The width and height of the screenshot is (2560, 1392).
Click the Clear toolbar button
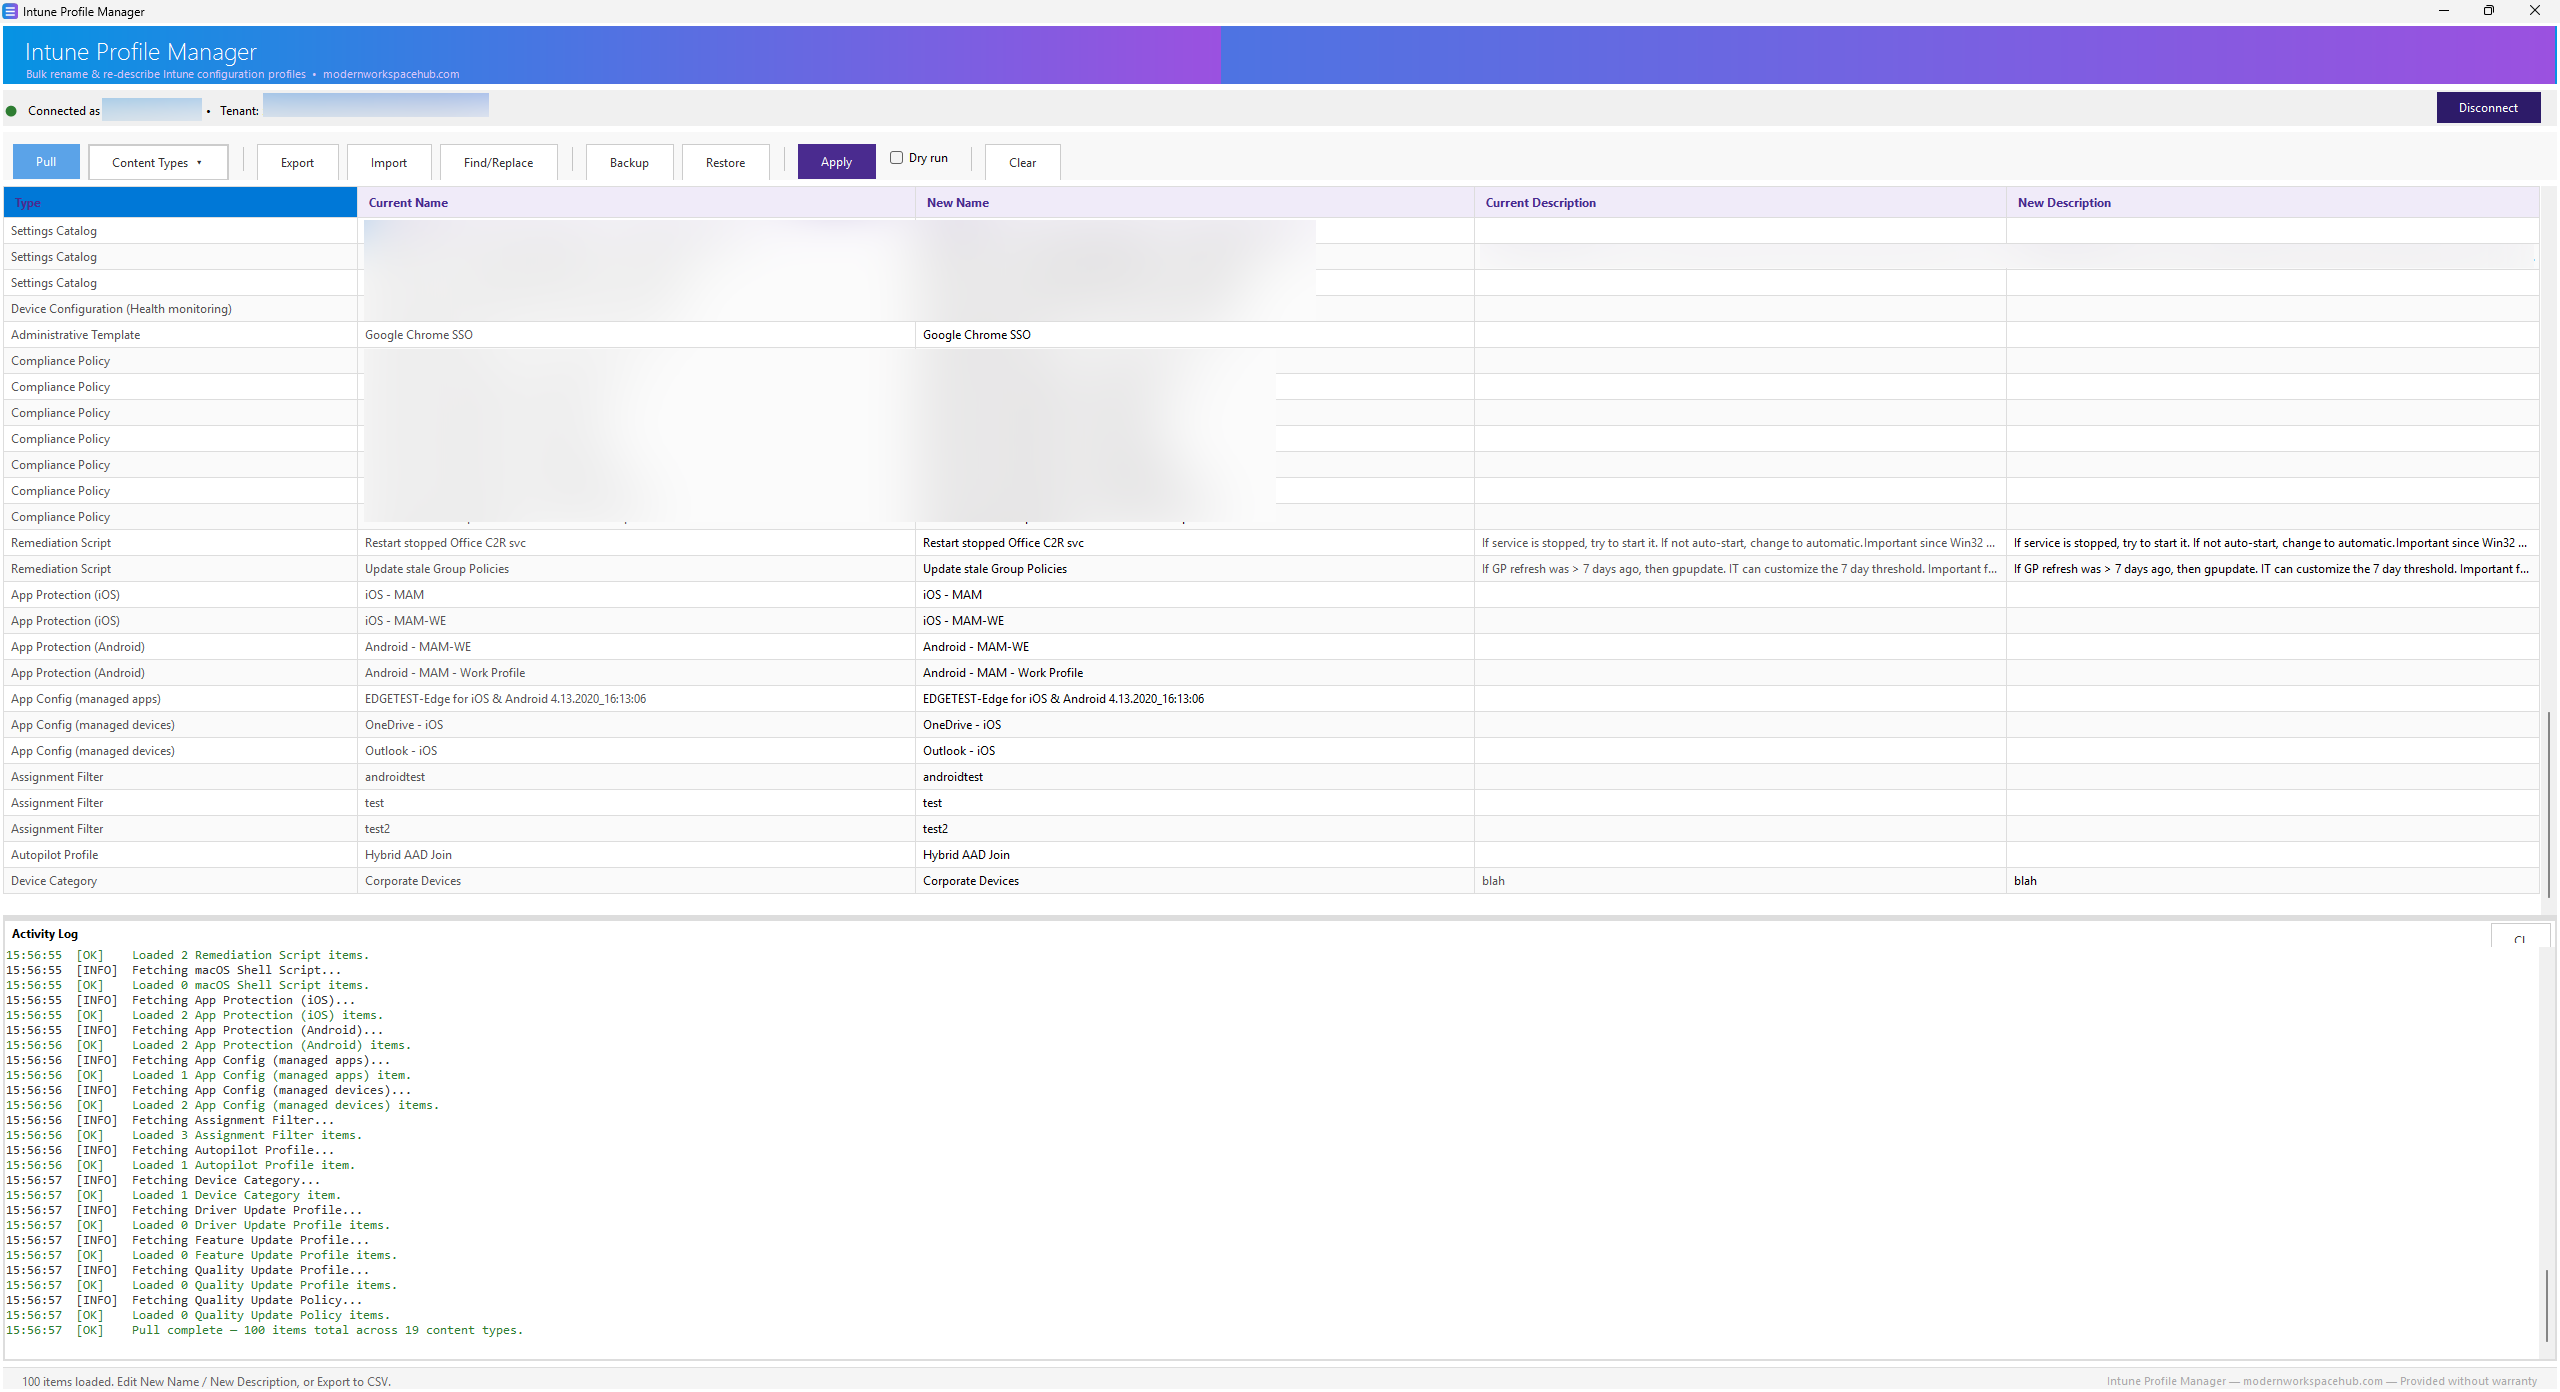click(1022, 163)
